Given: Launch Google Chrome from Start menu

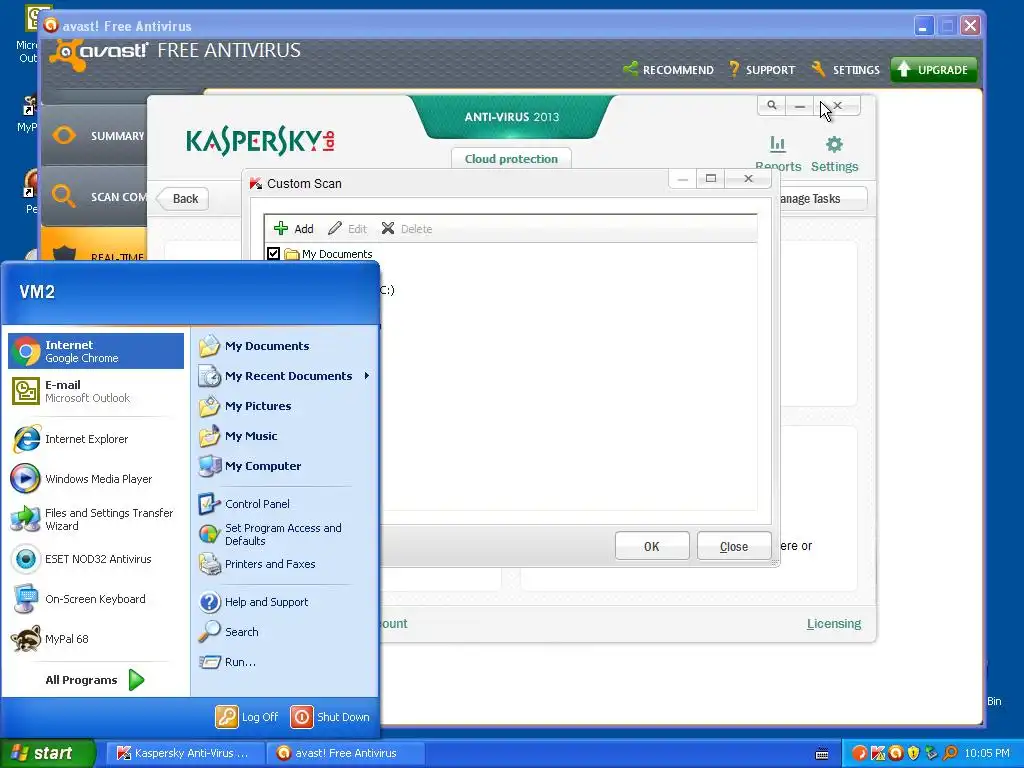Looking at the screenshot, I should 96,351.
